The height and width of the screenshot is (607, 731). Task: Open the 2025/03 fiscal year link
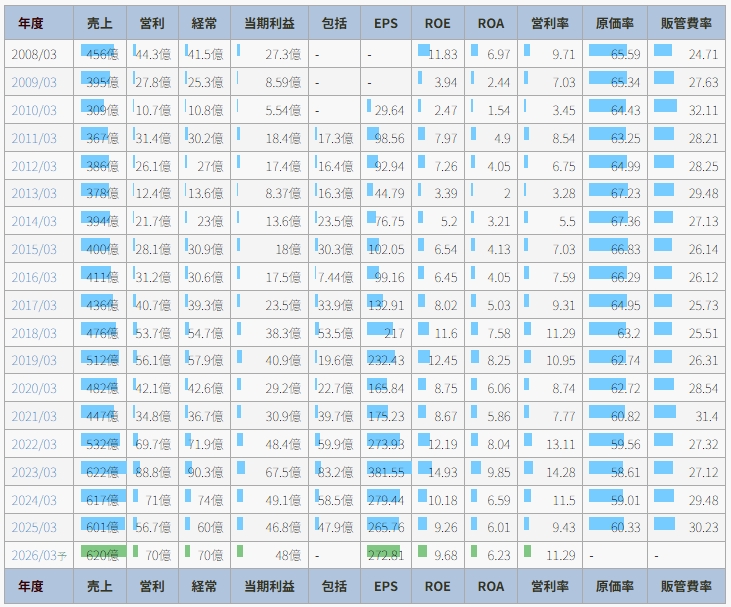click(34, 527)
